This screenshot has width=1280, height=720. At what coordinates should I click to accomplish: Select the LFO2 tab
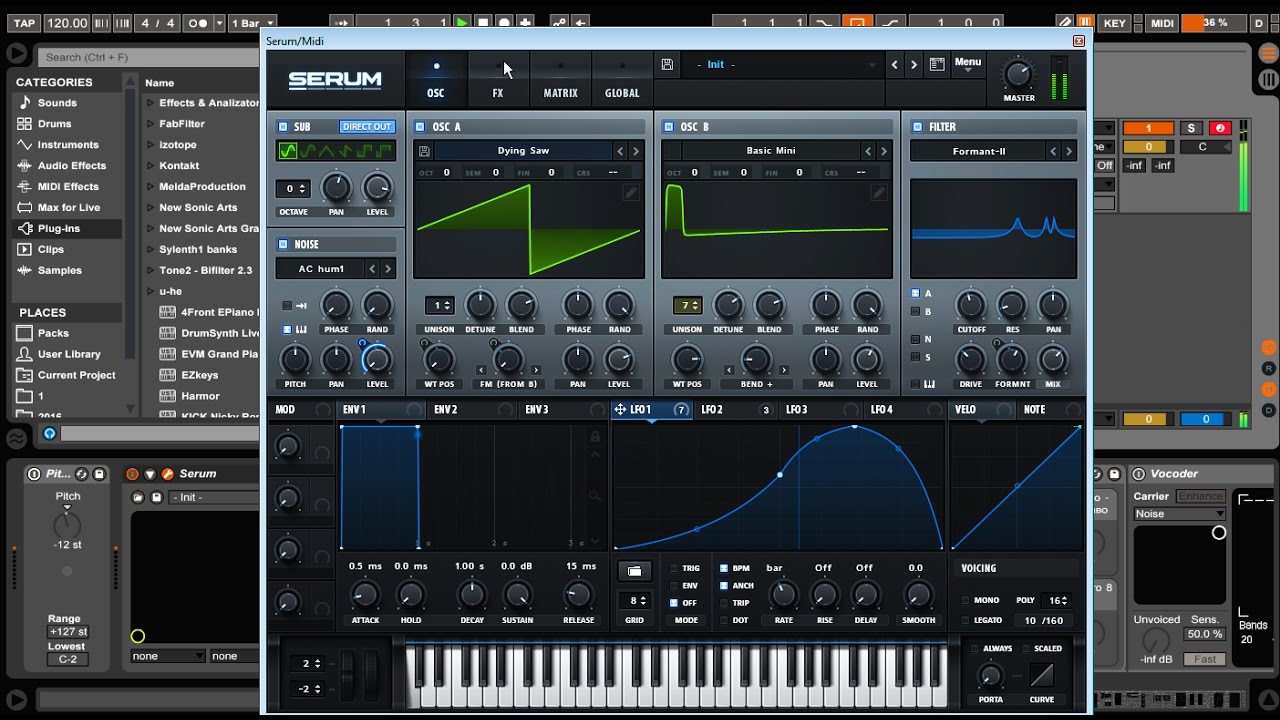tap(712, 410)
